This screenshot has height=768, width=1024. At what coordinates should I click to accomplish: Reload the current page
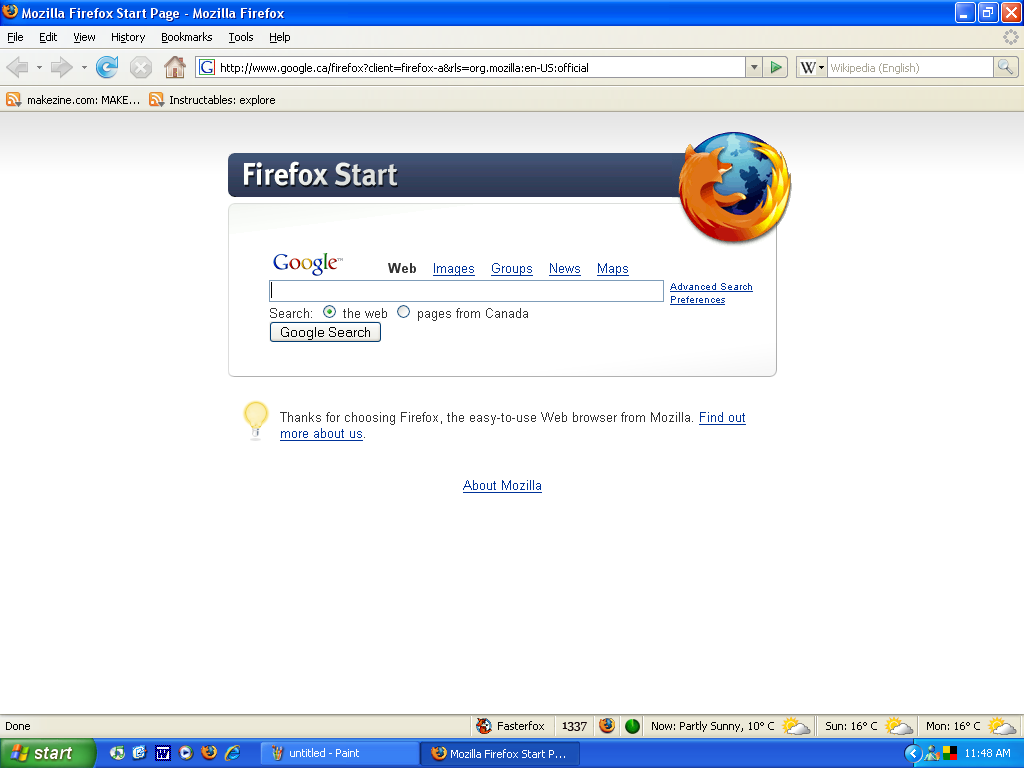(x=107, y=67)
